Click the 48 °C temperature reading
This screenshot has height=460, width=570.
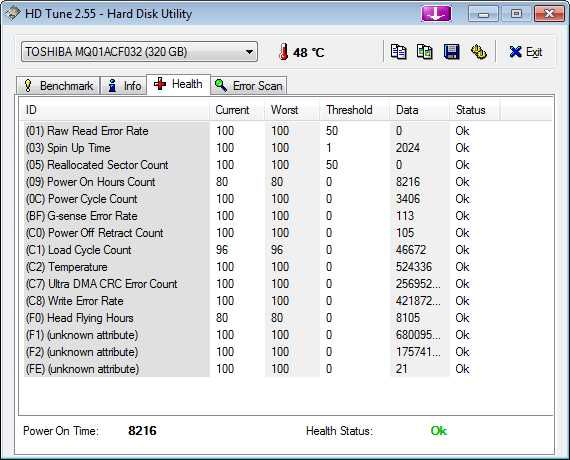pyautogui.click(x=309, y=53)
